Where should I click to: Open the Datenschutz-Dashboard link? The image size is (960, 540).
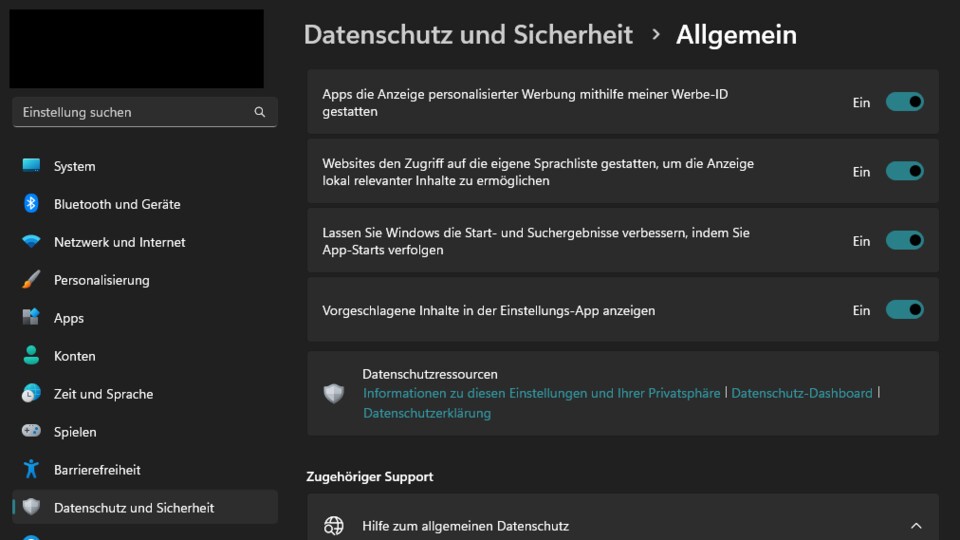point(801,393)
